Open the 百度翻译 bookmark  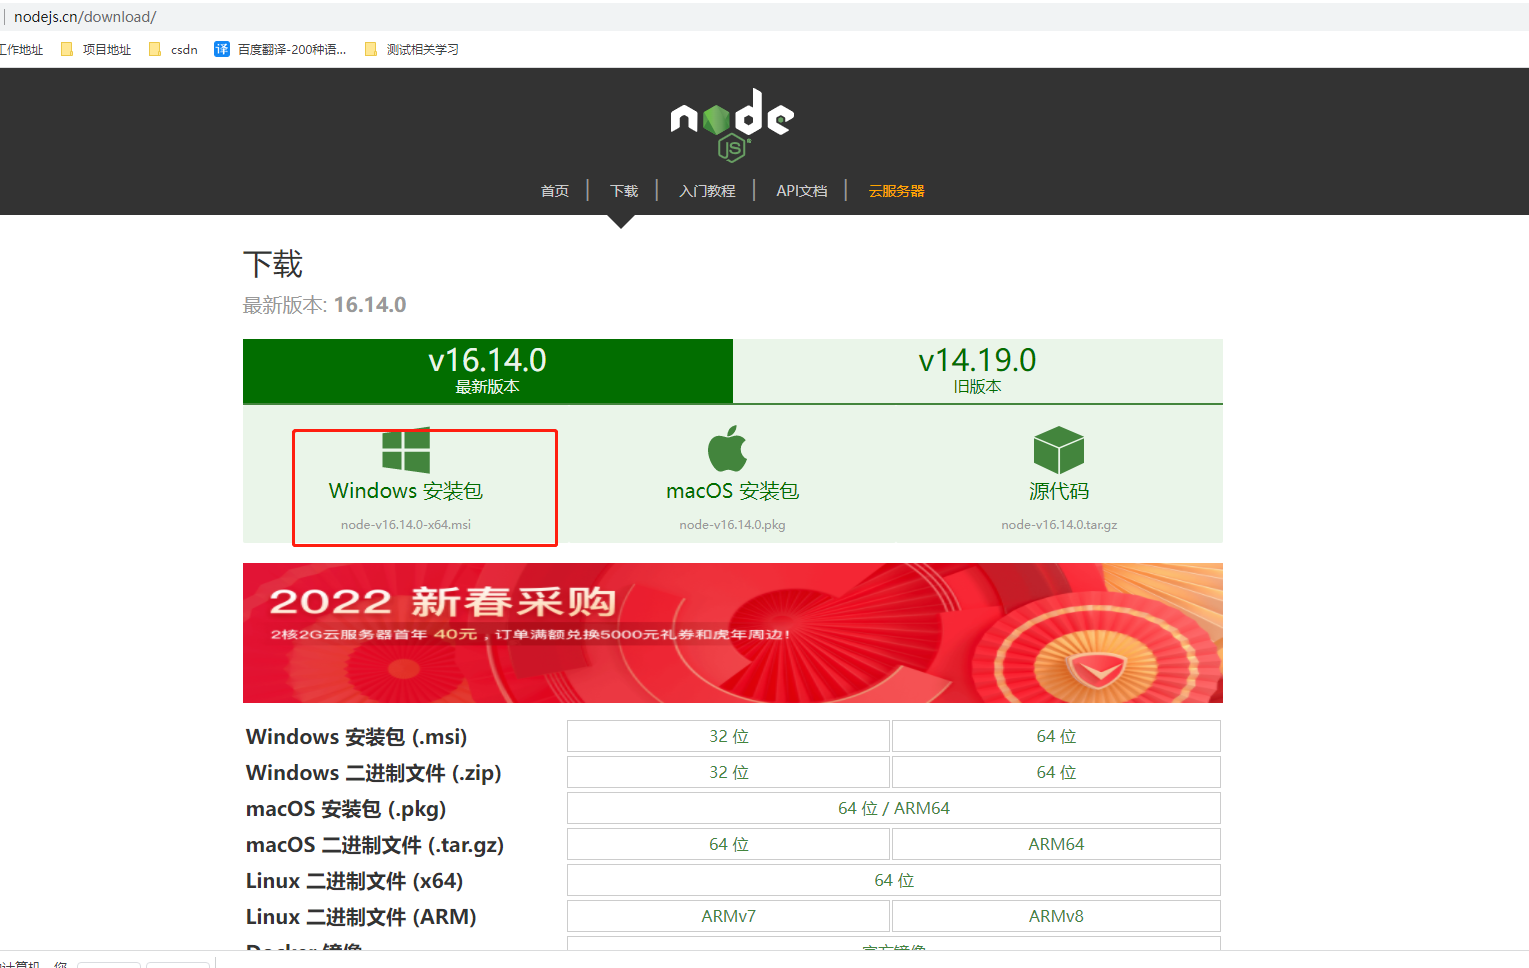[280, 49]
